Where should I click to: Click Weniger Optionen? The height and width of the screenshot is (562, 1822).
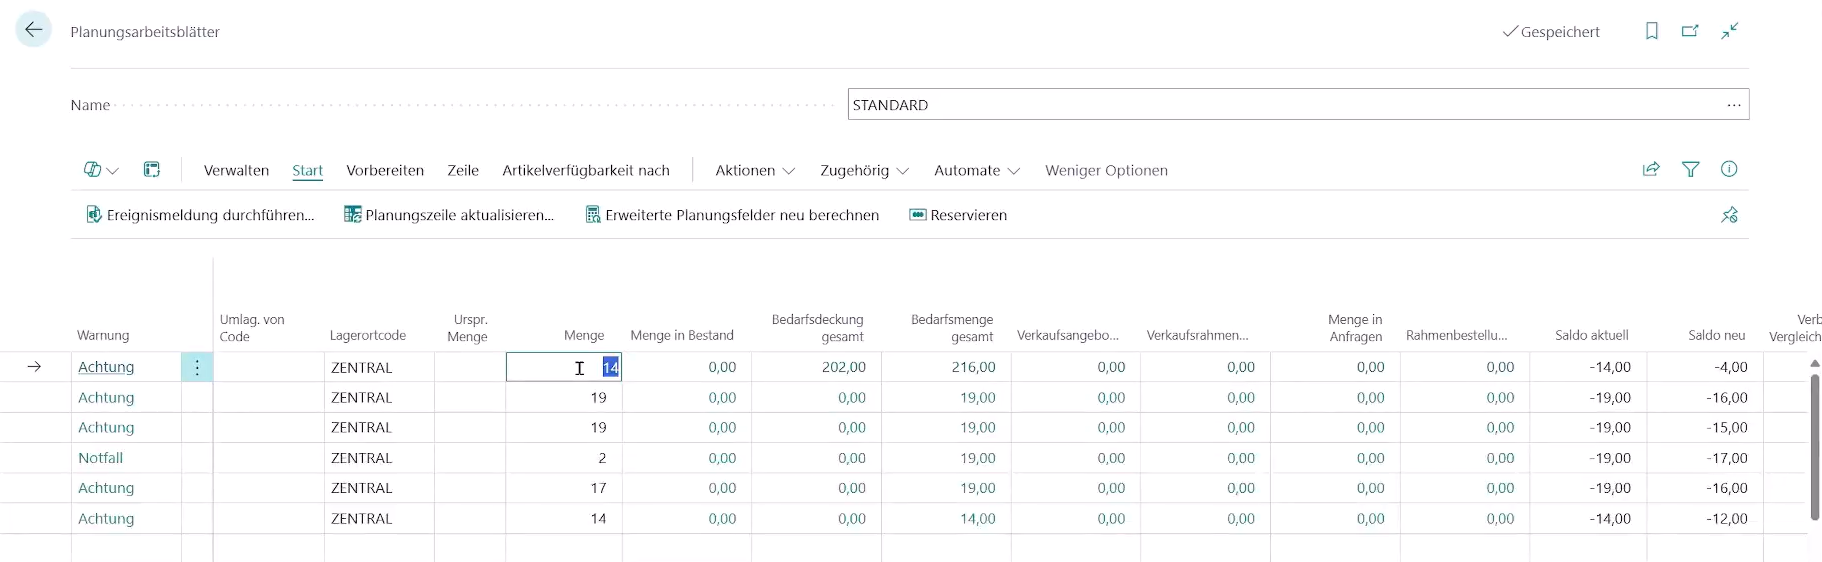[x=1106, y=170]
